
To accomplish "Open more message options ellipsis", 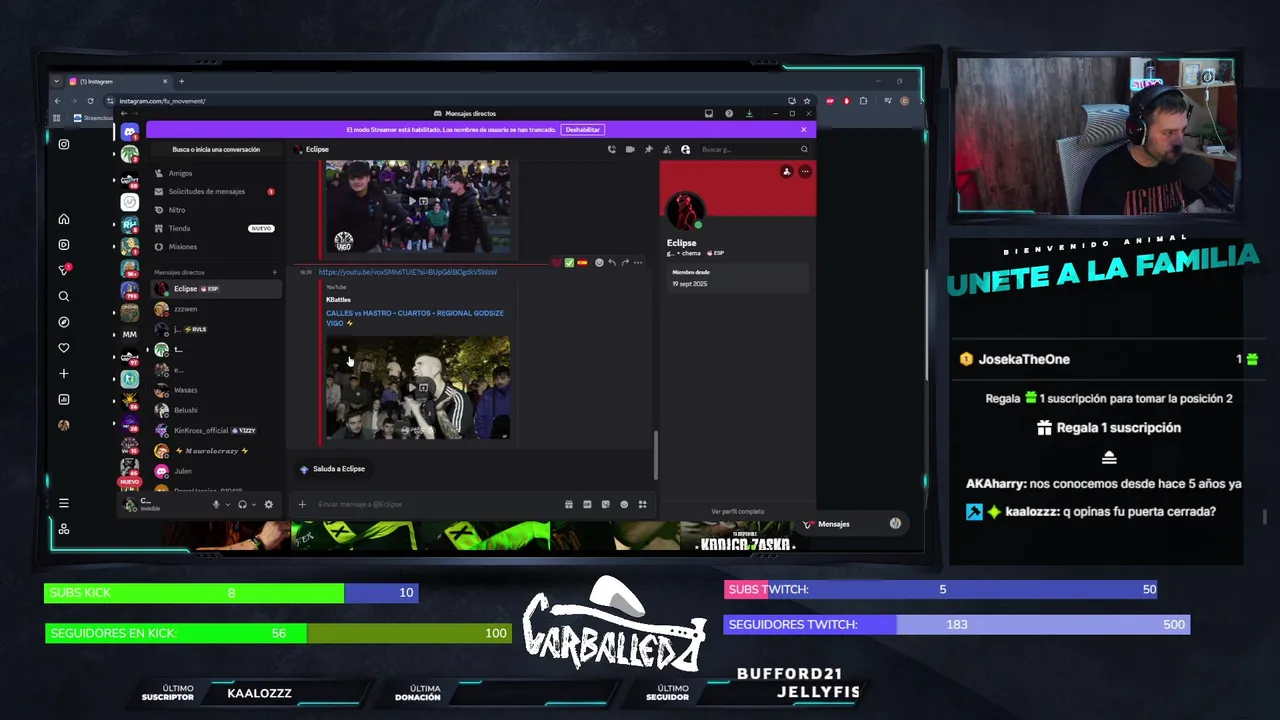I will (638, 262).
